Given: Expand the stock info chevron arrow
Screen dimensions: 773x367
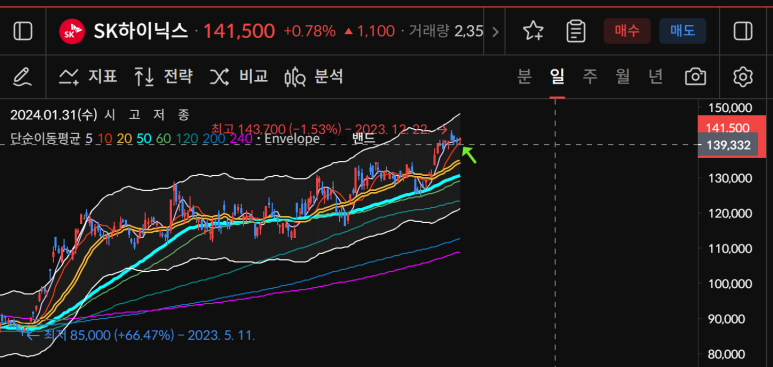Looking at the screenshot, I should (495, 32).
